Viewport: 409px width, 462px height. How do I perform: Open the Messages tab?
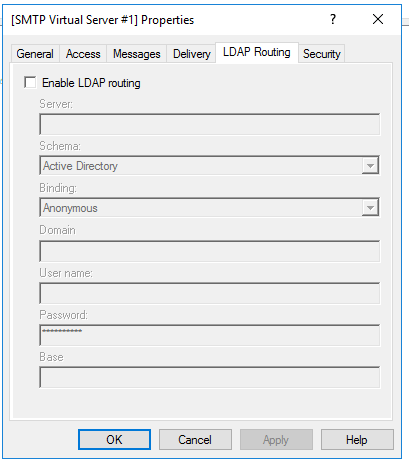(x=137, y=54)
